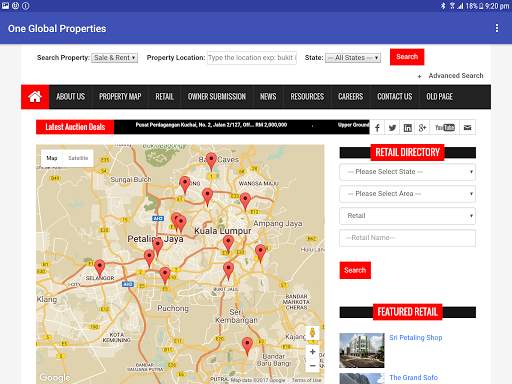Open the three-dot overflow menu
512x384 pixels.
(x=497, y=28)
